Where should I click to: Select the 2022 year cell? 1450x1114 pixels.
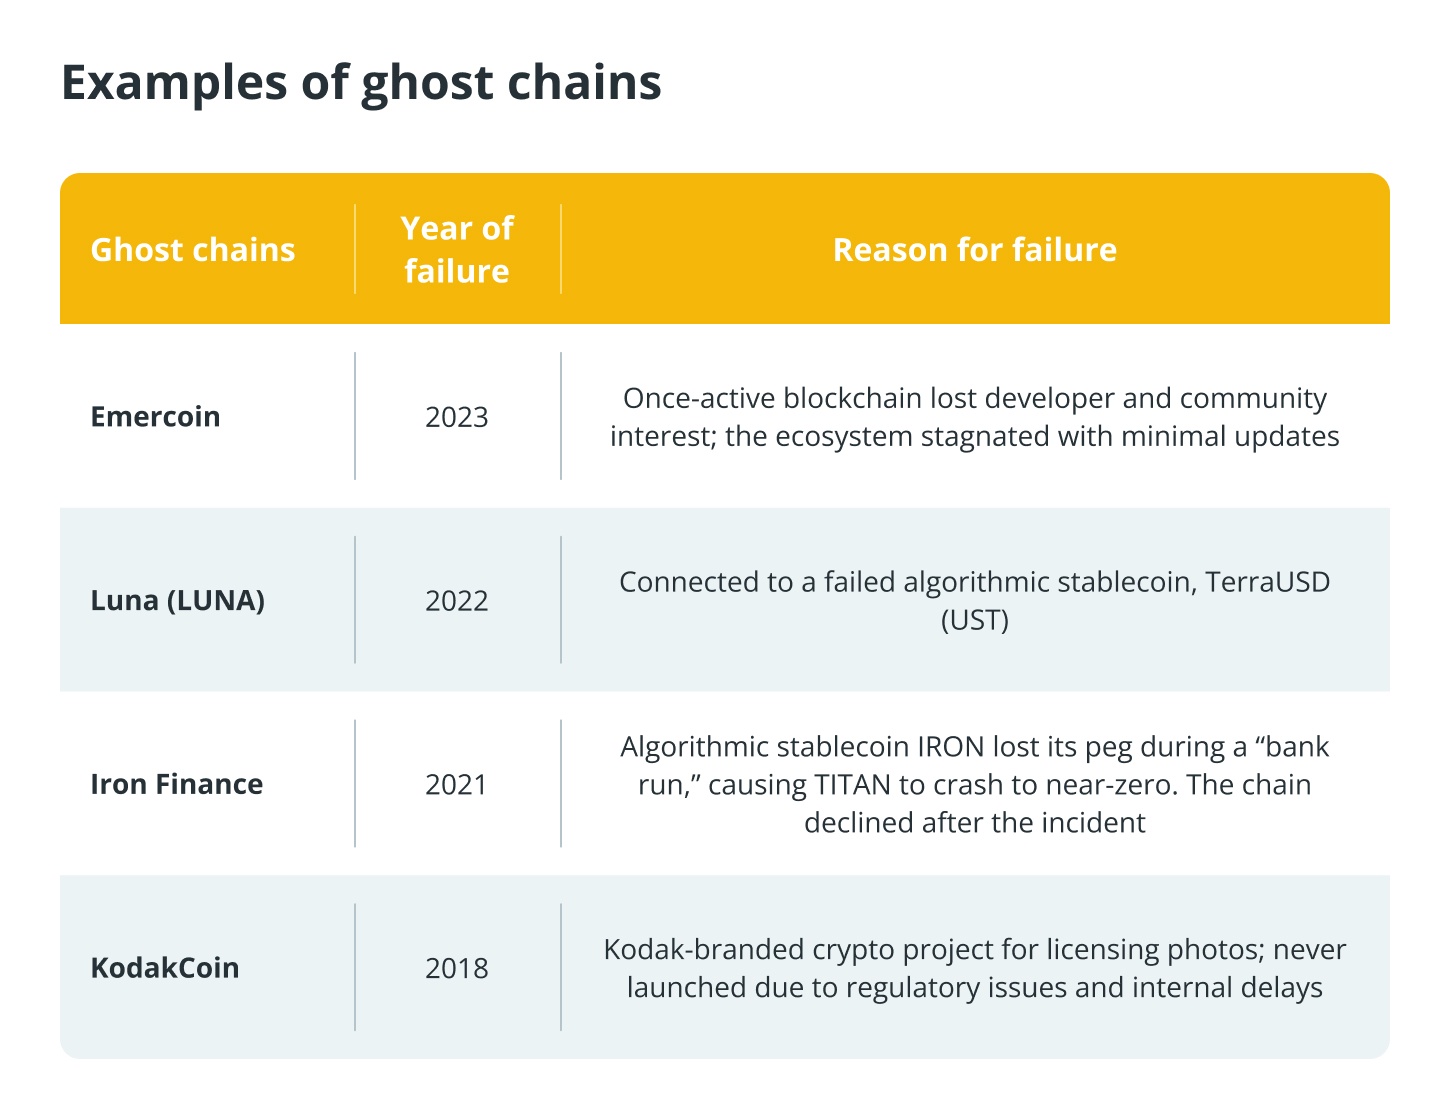click(x=456, y=601)
